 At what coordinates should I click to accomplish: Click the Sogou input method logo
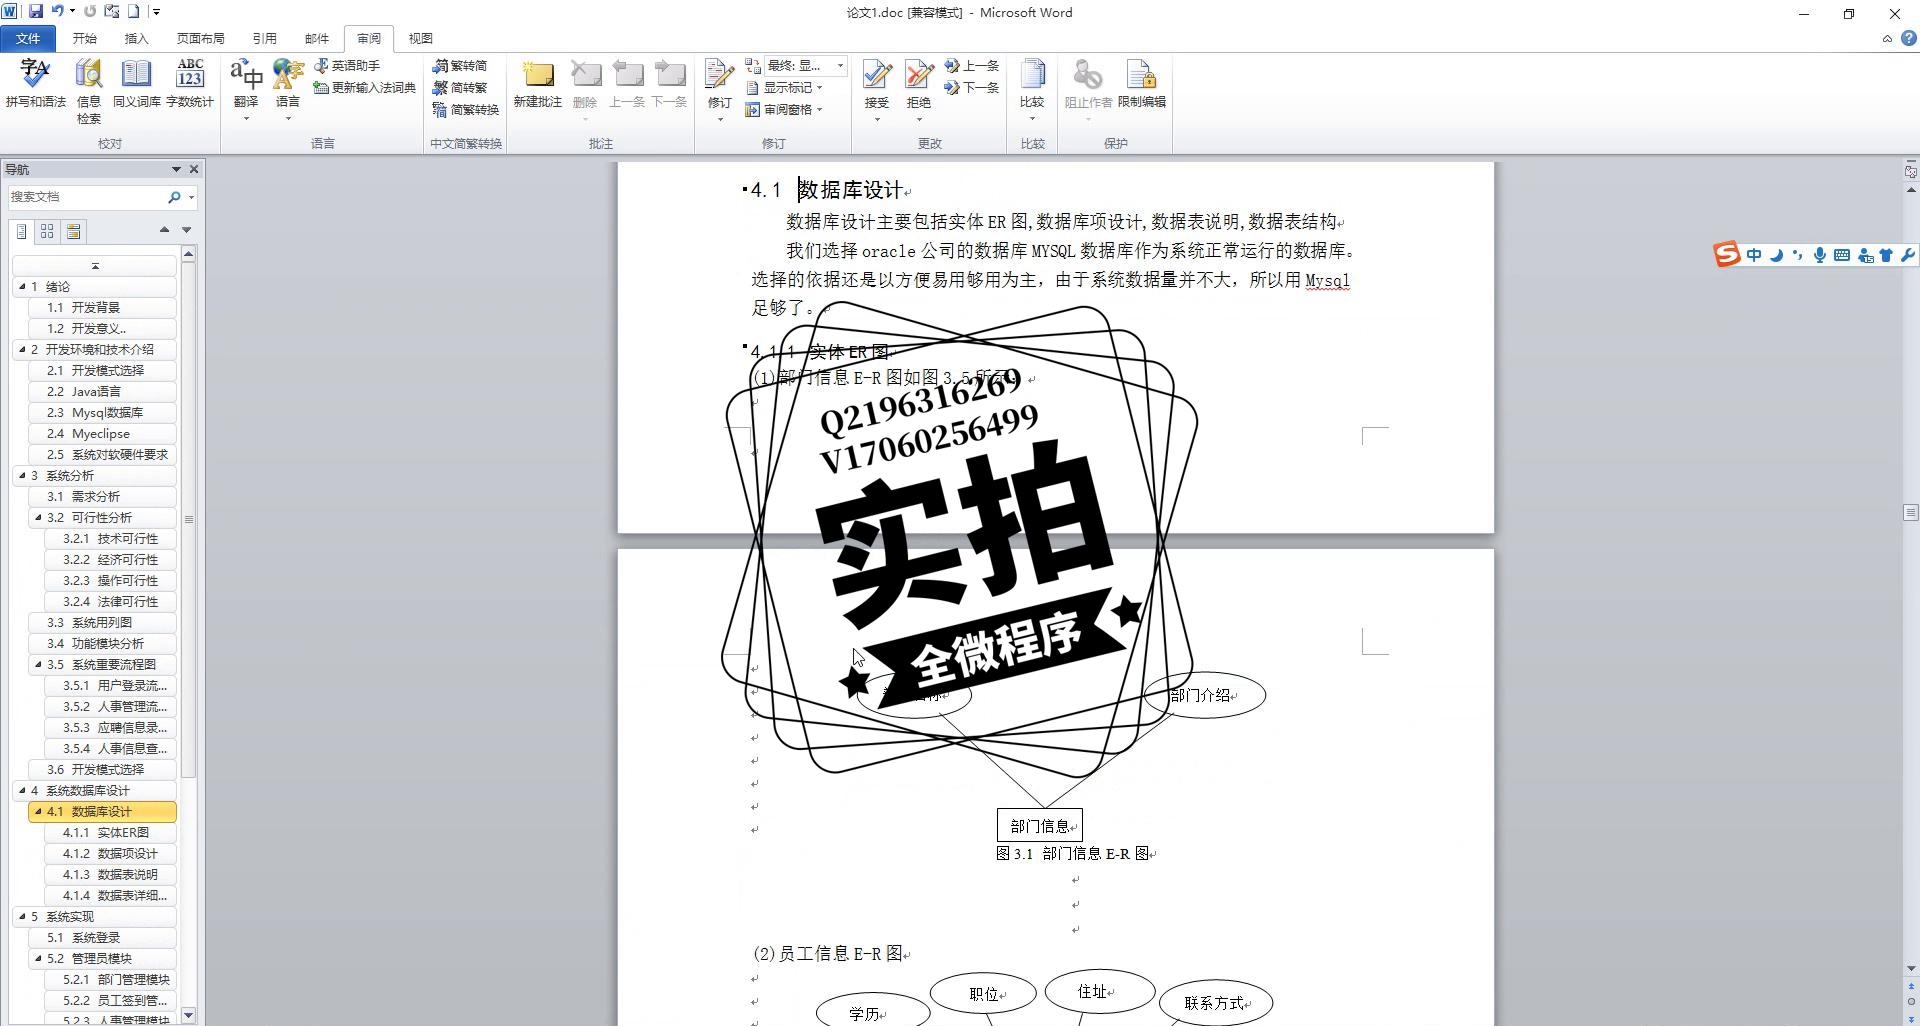1727,255
